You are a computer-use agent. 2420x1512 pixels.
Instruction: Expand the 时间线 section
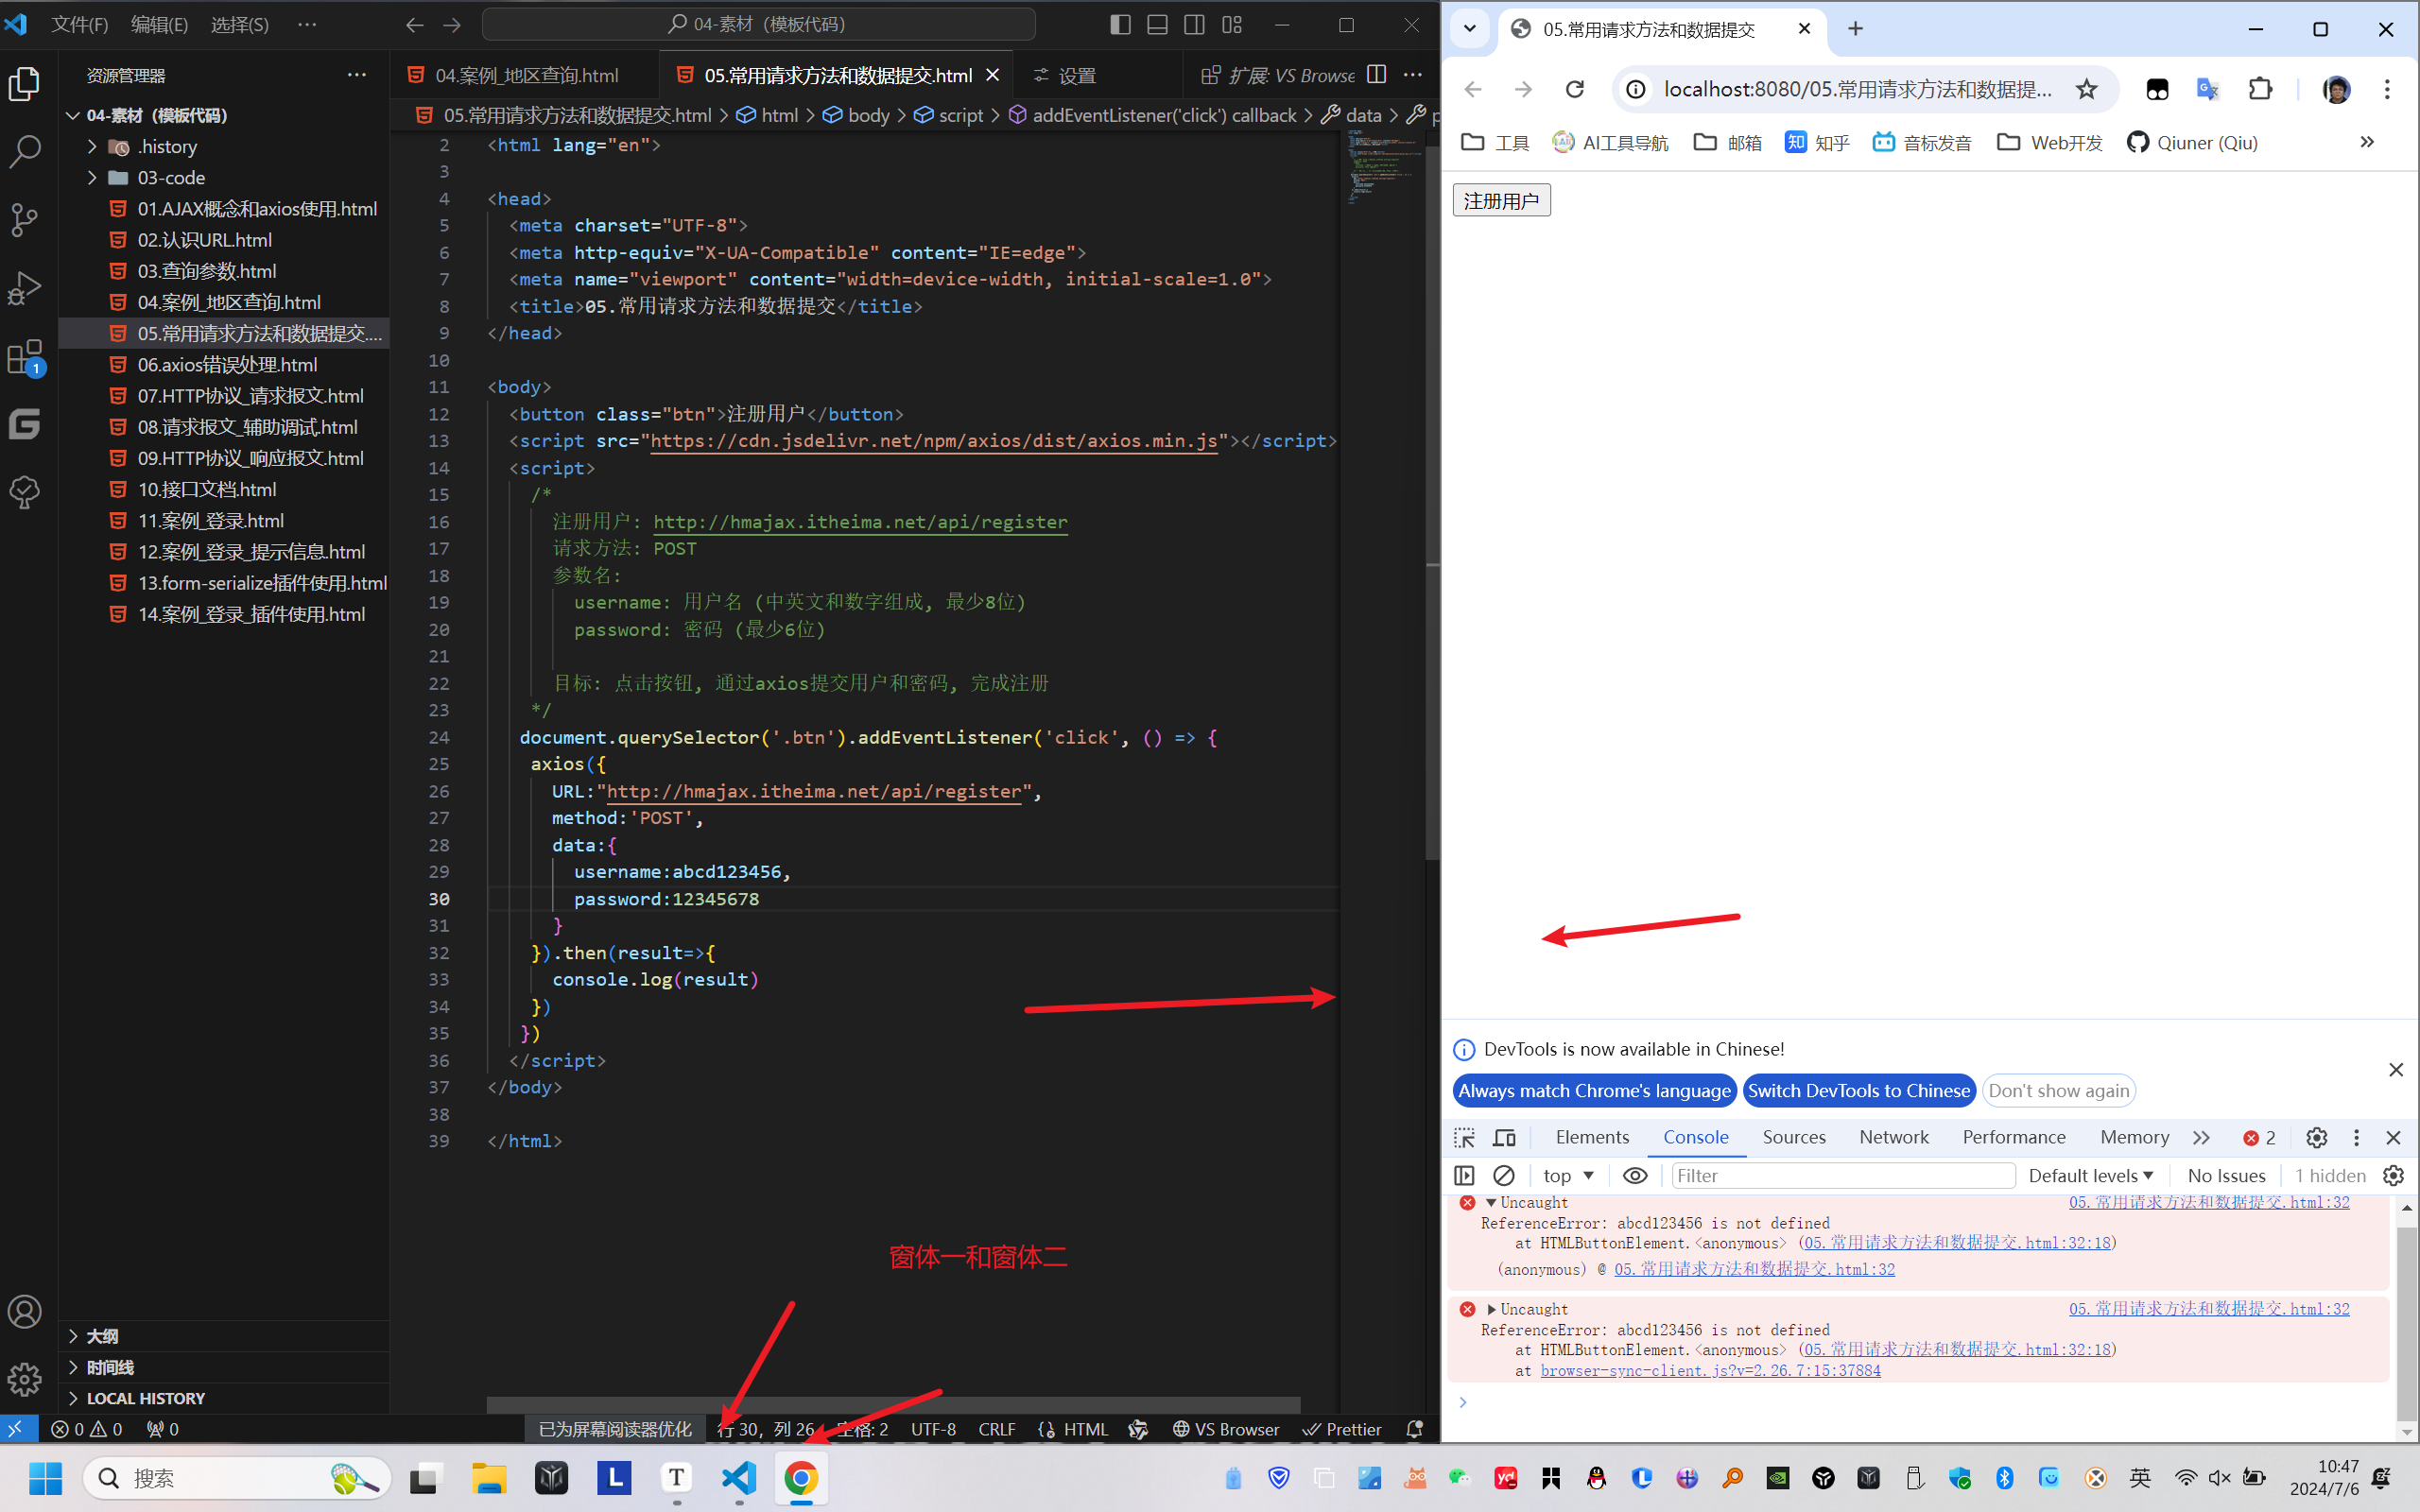click(x=72, y=1366)
